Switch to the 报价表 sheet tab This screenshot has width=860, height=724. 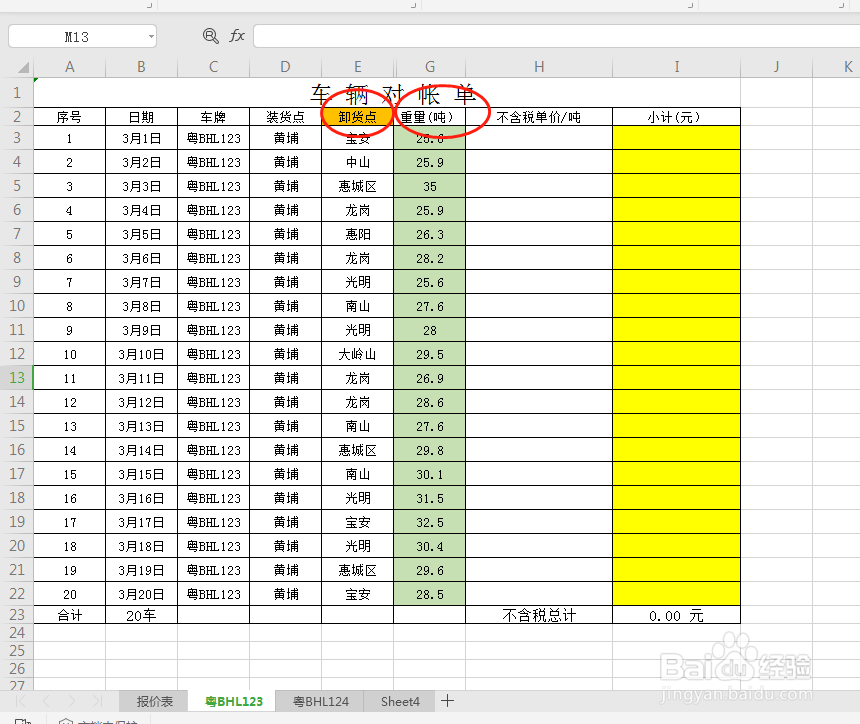click(155, 702)
